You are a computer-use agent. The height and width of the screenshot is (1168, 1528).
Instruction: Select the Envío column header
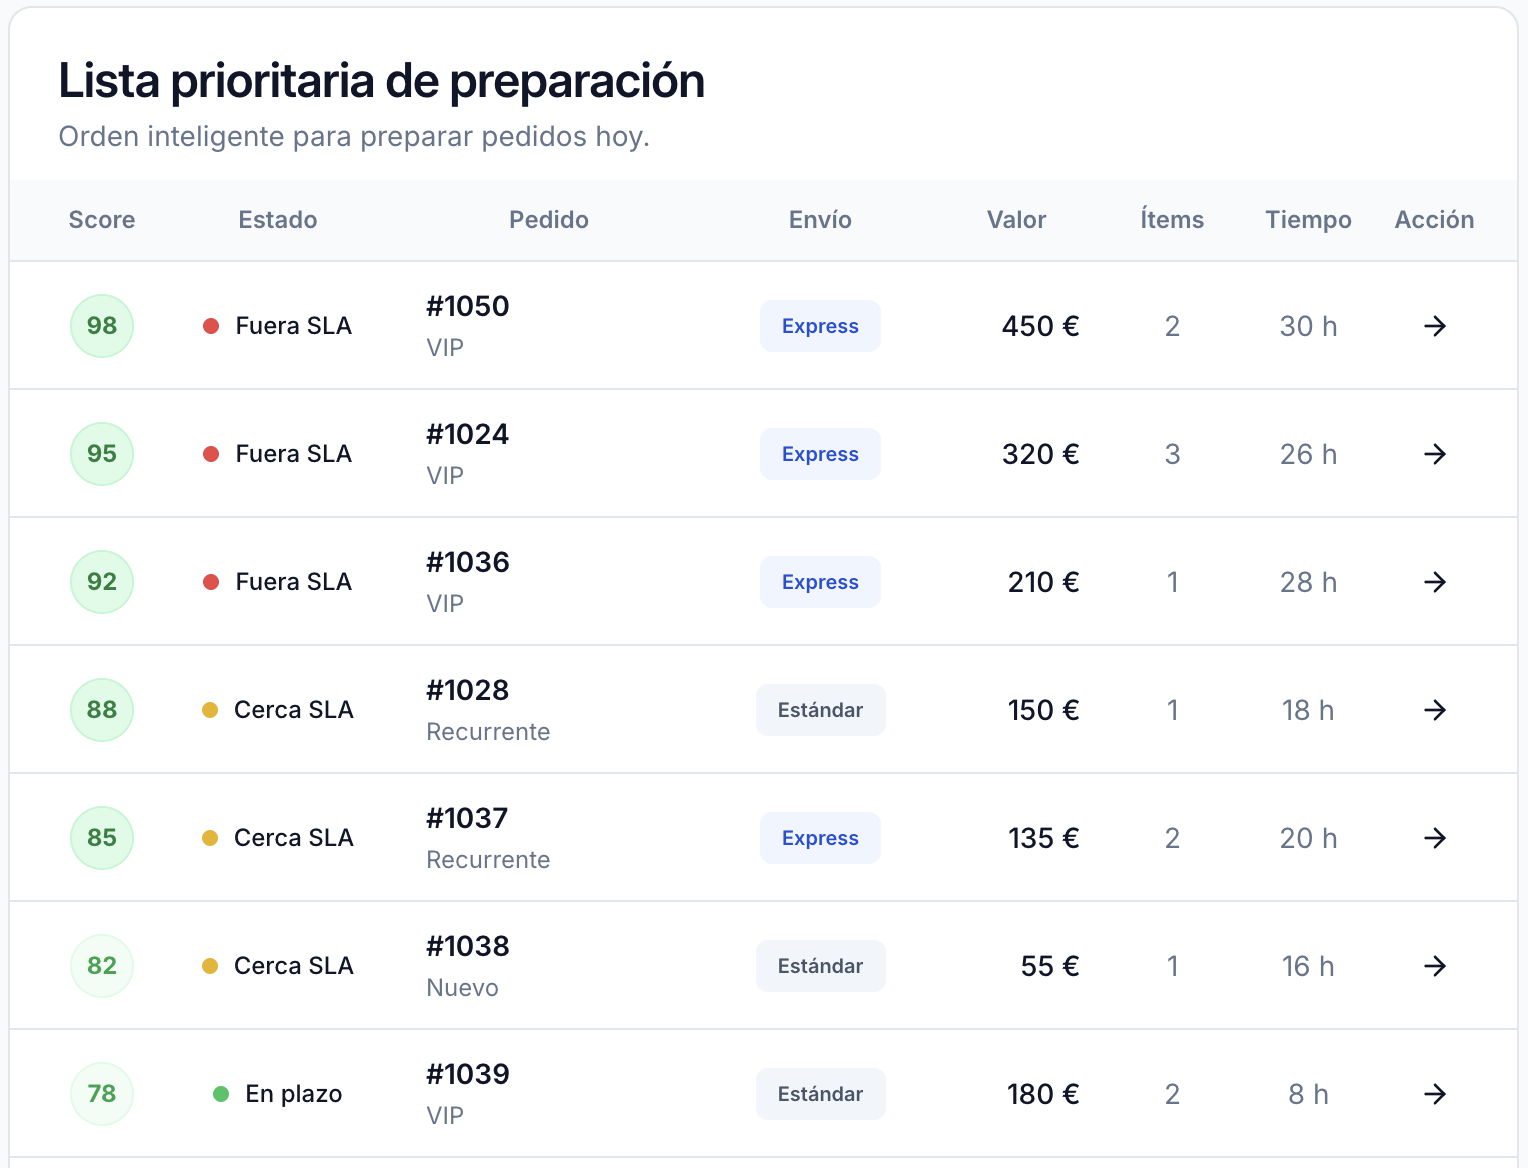pyautogui.click(x=820, y=220)
